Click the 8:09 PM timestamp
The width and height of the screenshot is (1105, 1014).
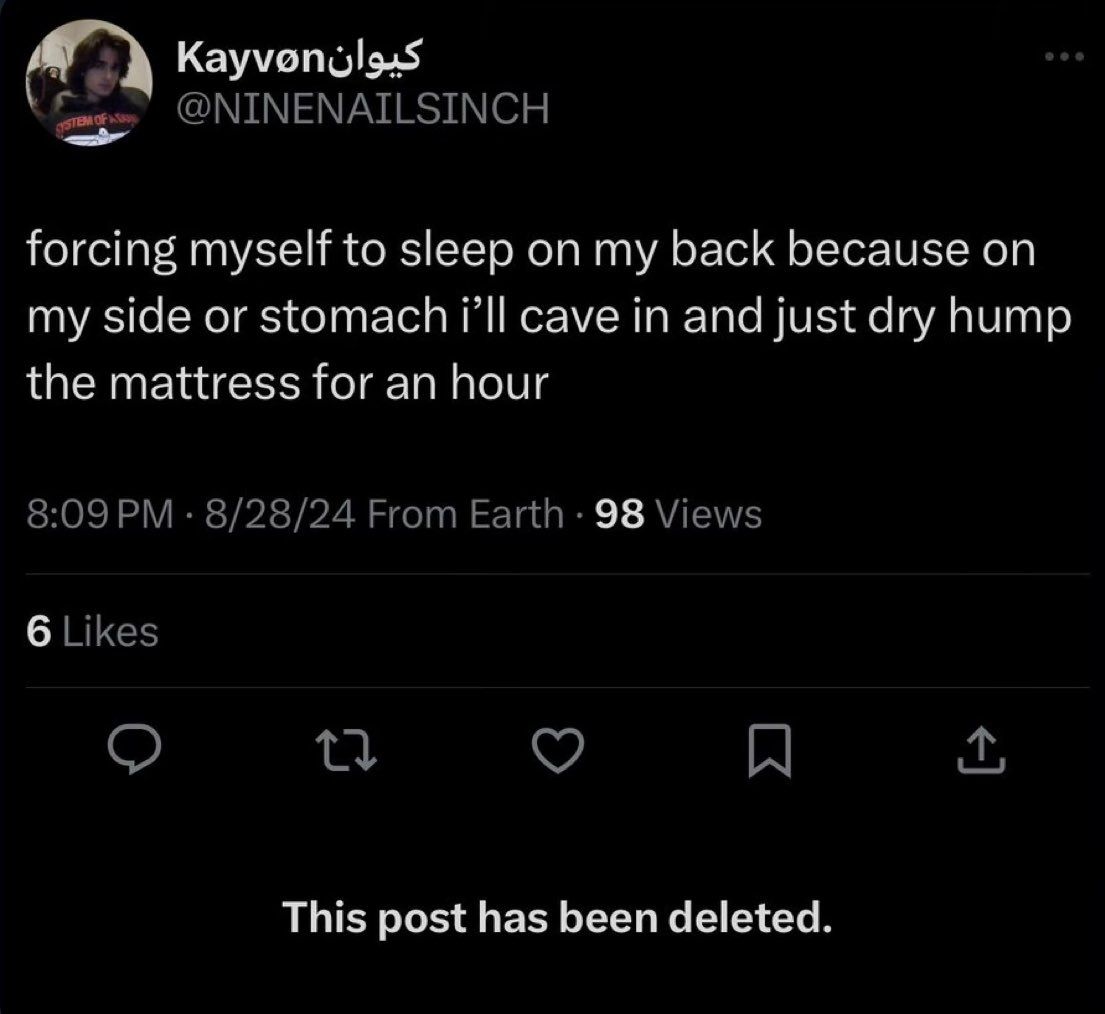click(x=100, y=514)
